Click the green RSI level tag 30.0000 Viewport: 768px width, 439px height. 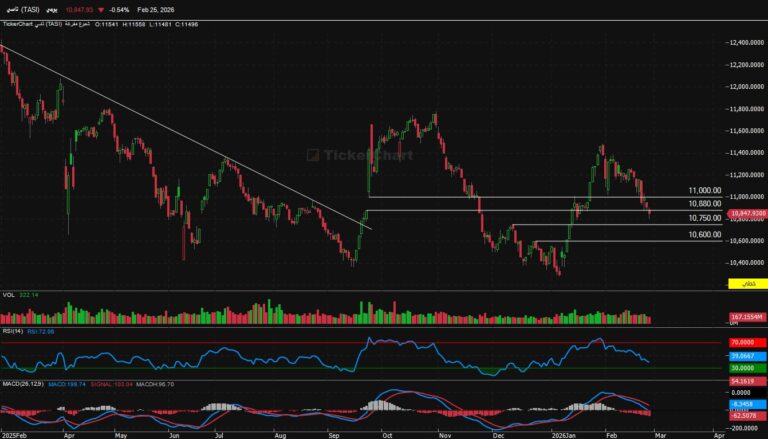coord(747,367)
